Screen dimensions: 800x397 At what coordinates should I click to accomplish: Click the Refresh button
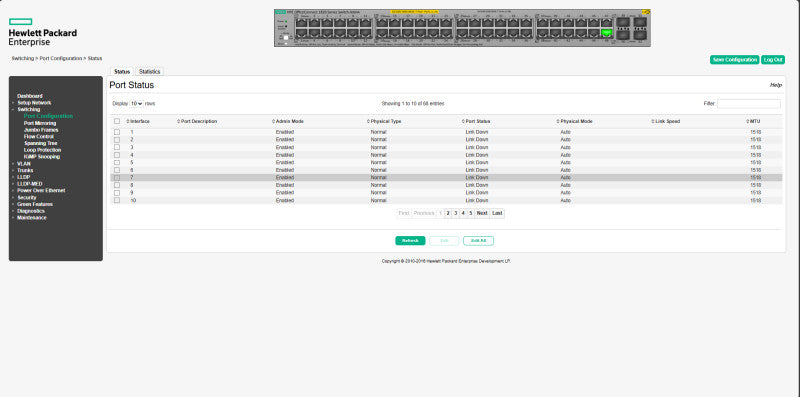pos(410,241)
